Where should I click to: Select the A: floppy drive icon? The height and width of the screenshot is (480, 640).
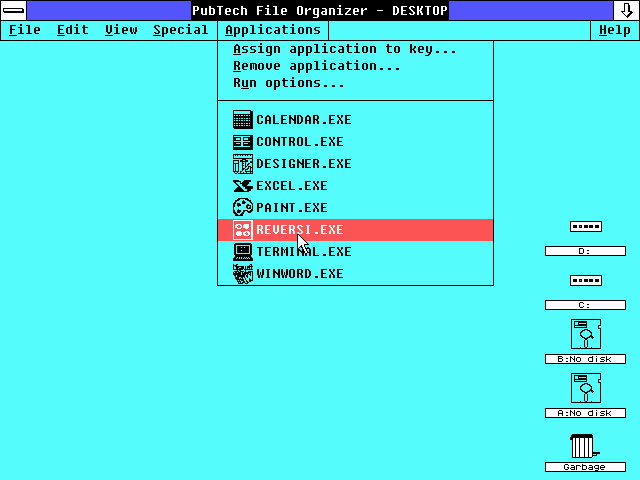pos(586,388)
